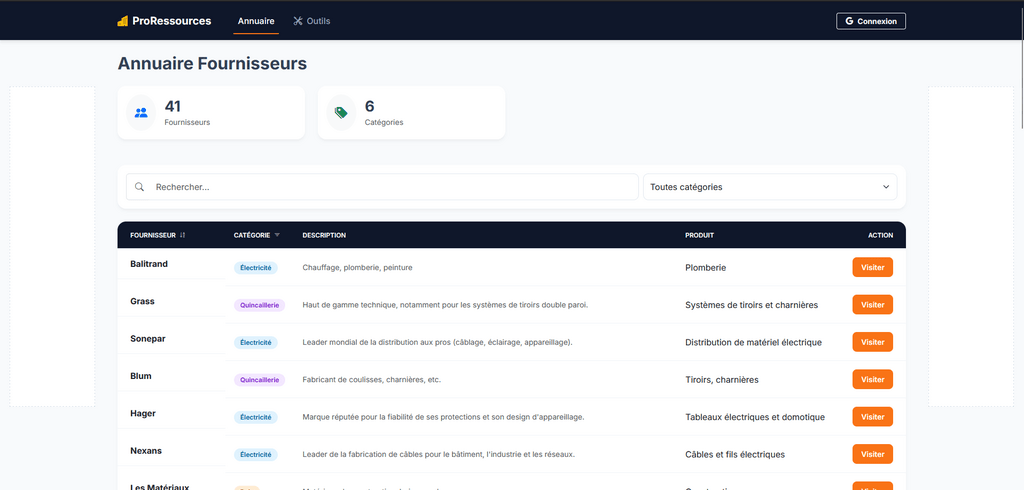1024x490 pixels.
Task: Open the Sonepar Visiter button
Action: [872, 342]
